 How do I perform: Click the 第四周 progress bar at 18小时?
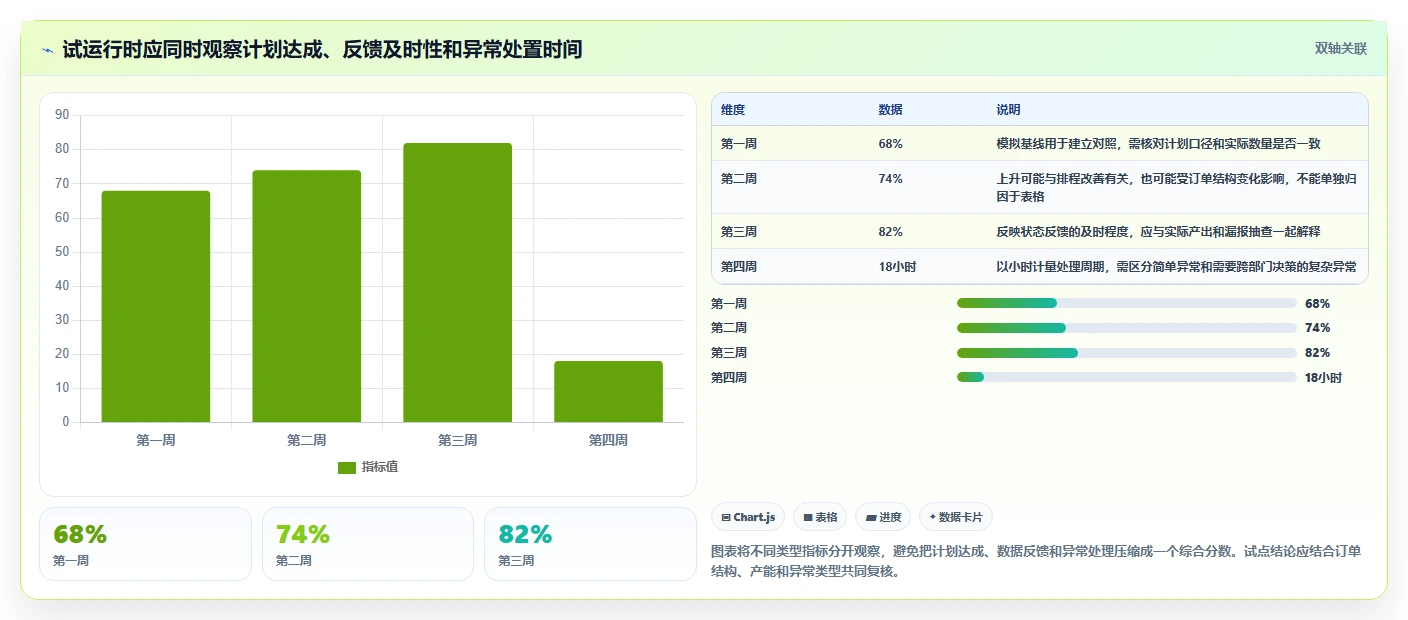click(x=1127, y=377)
